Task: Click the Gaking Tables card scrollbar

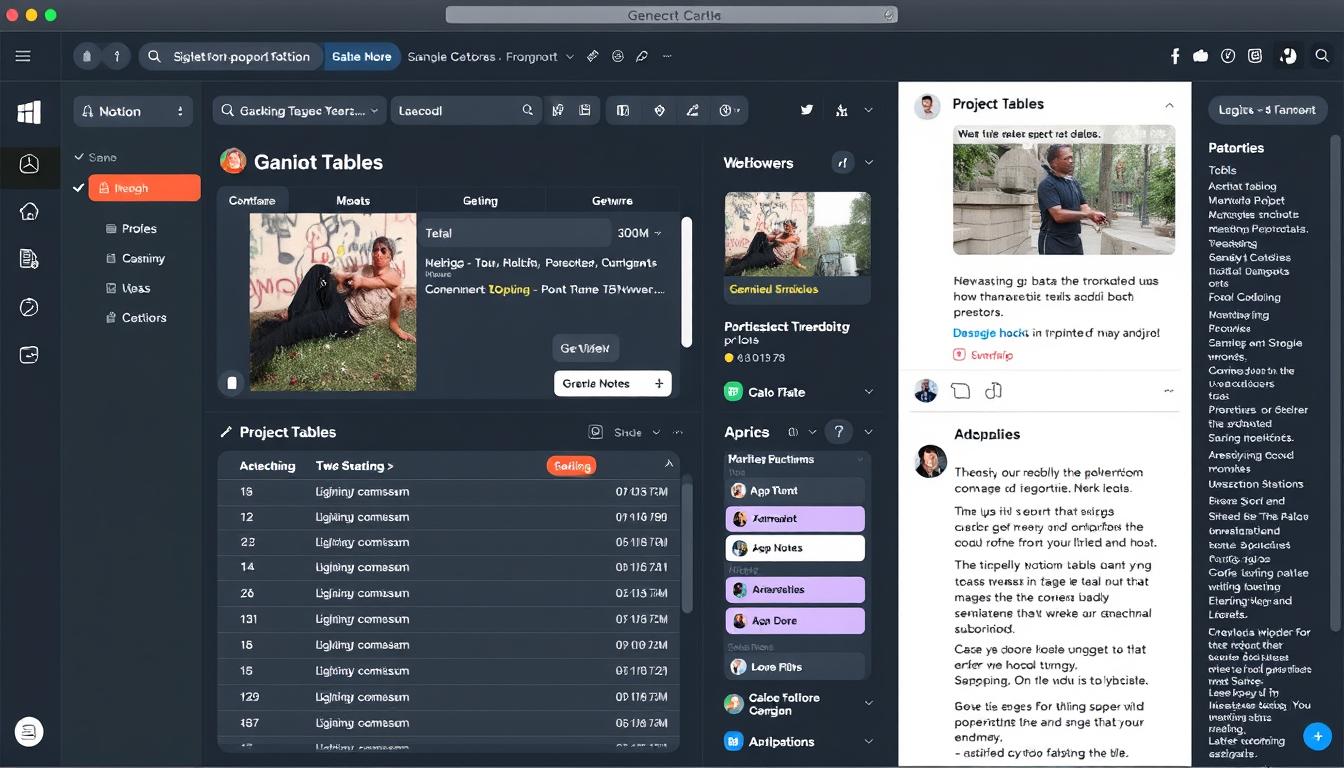Action: point(686,282)
